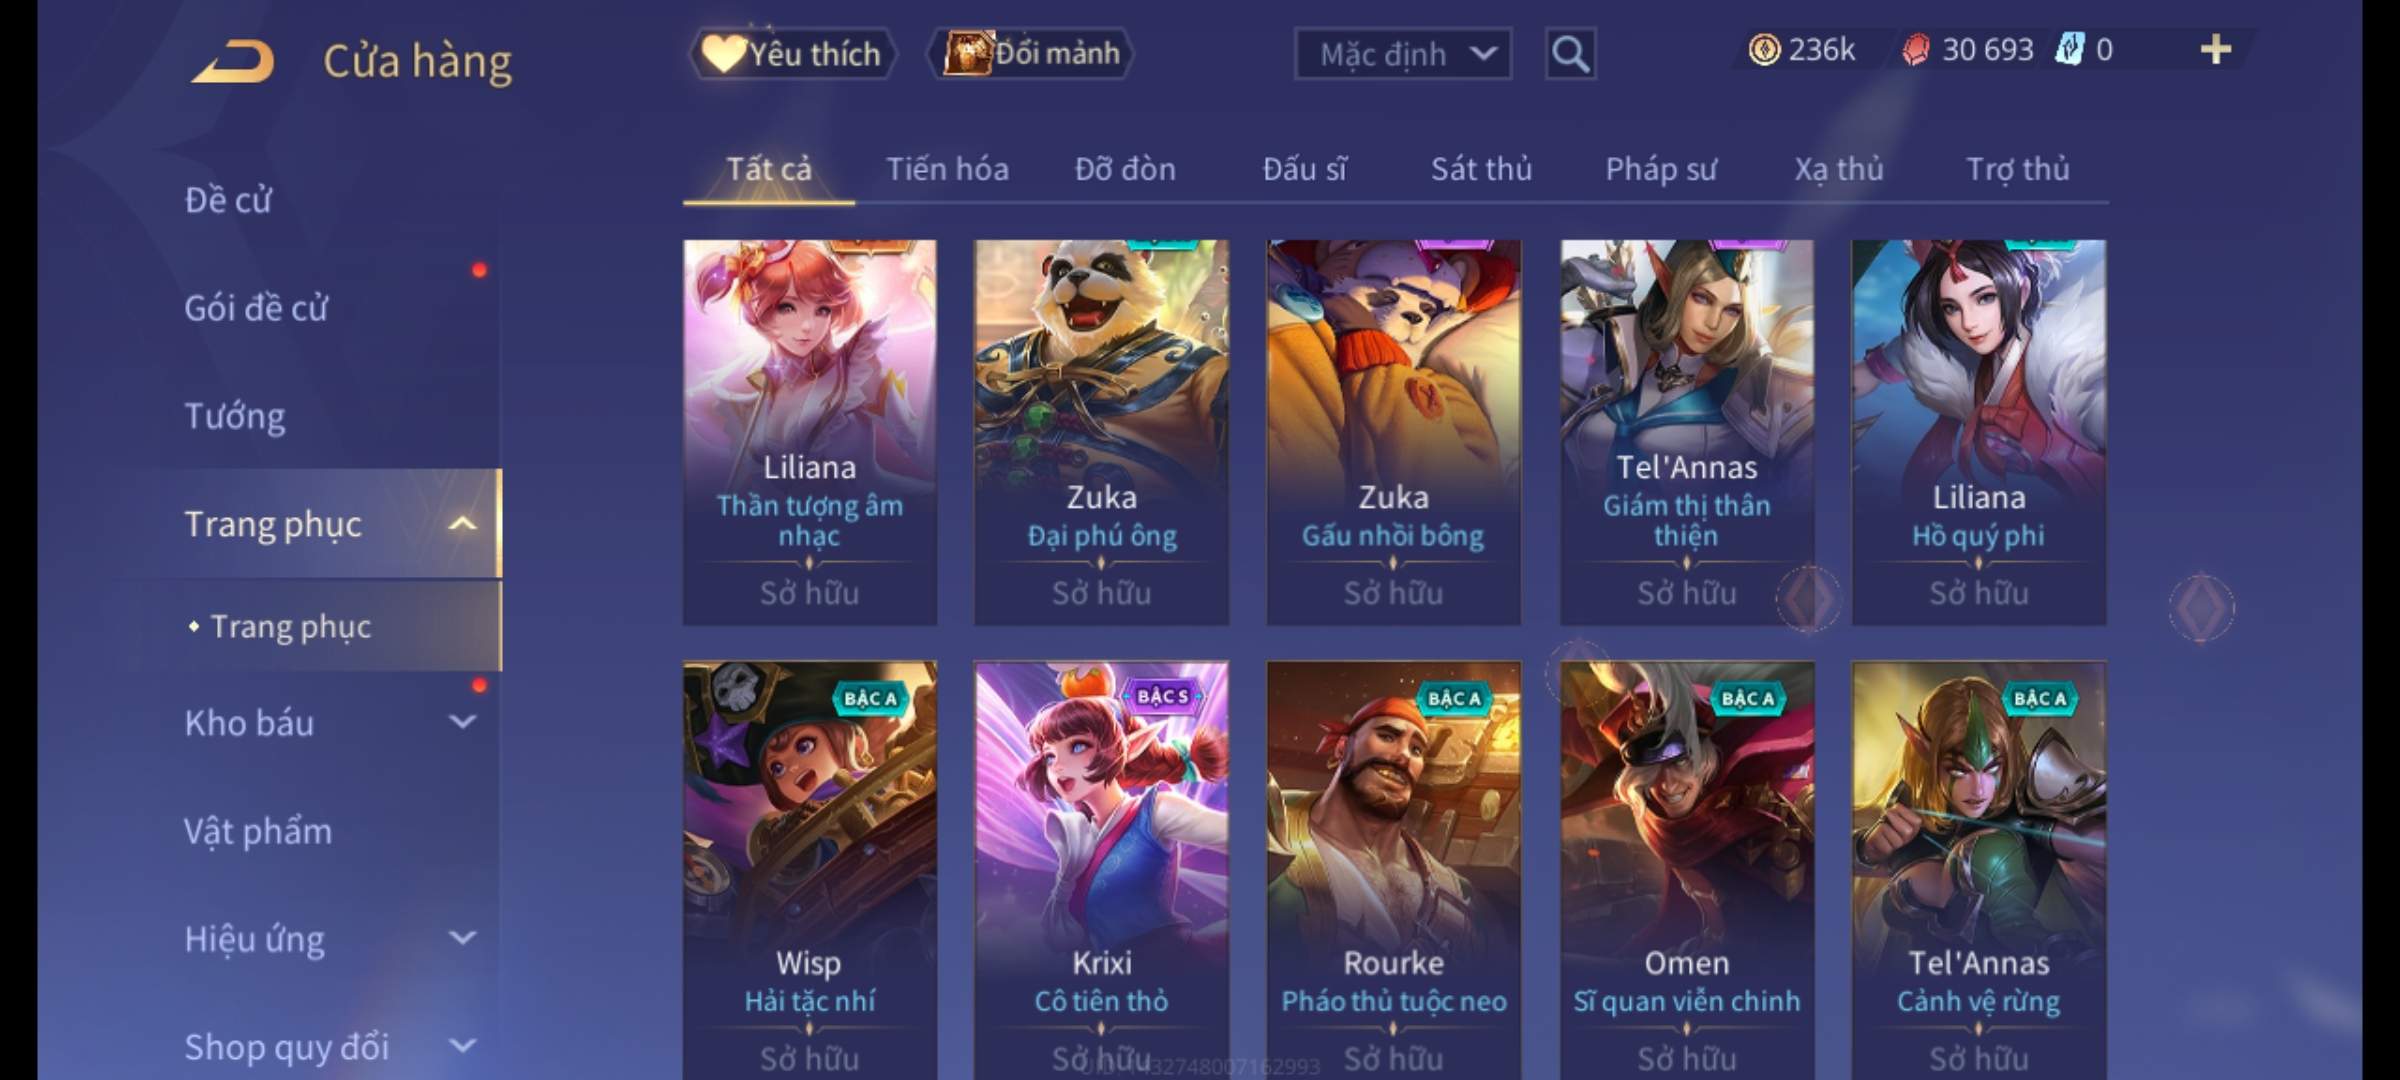
Task: Expand the Shop quy đổi section
Action: click(462, 1046)
